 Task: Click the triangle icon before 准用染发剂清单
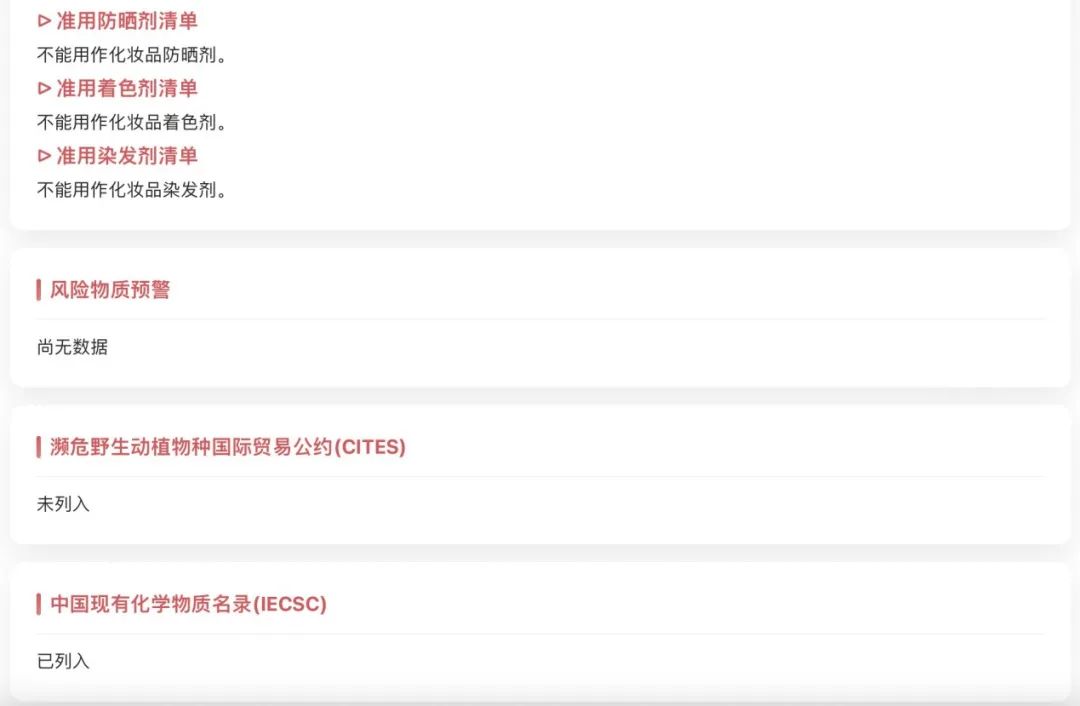tap(44, 156)
